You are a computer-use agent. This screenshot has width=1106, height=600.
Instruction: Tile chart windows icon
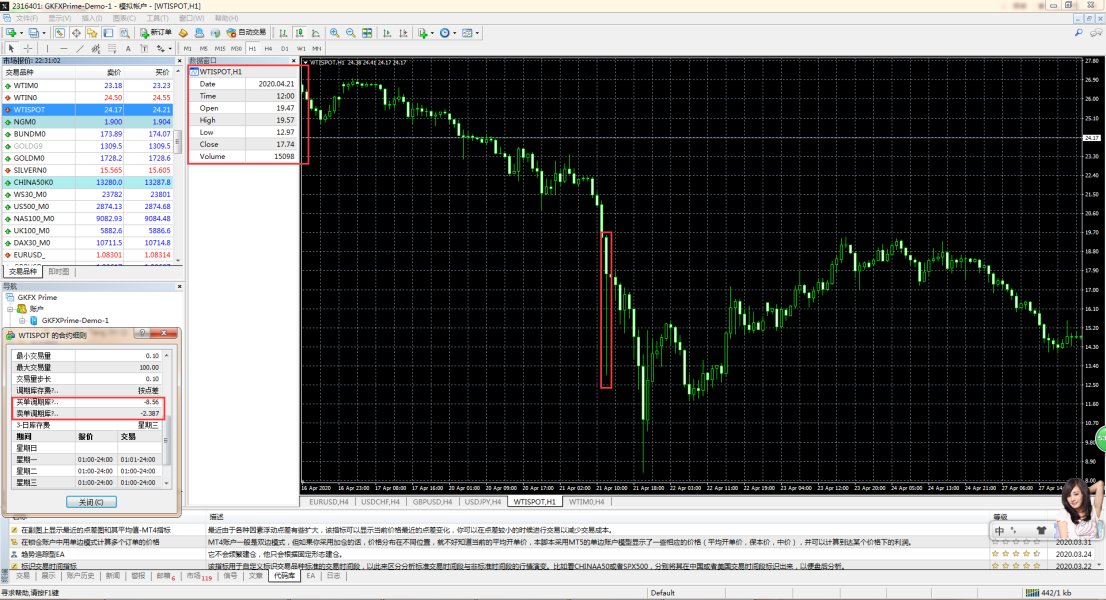[367, 32]
